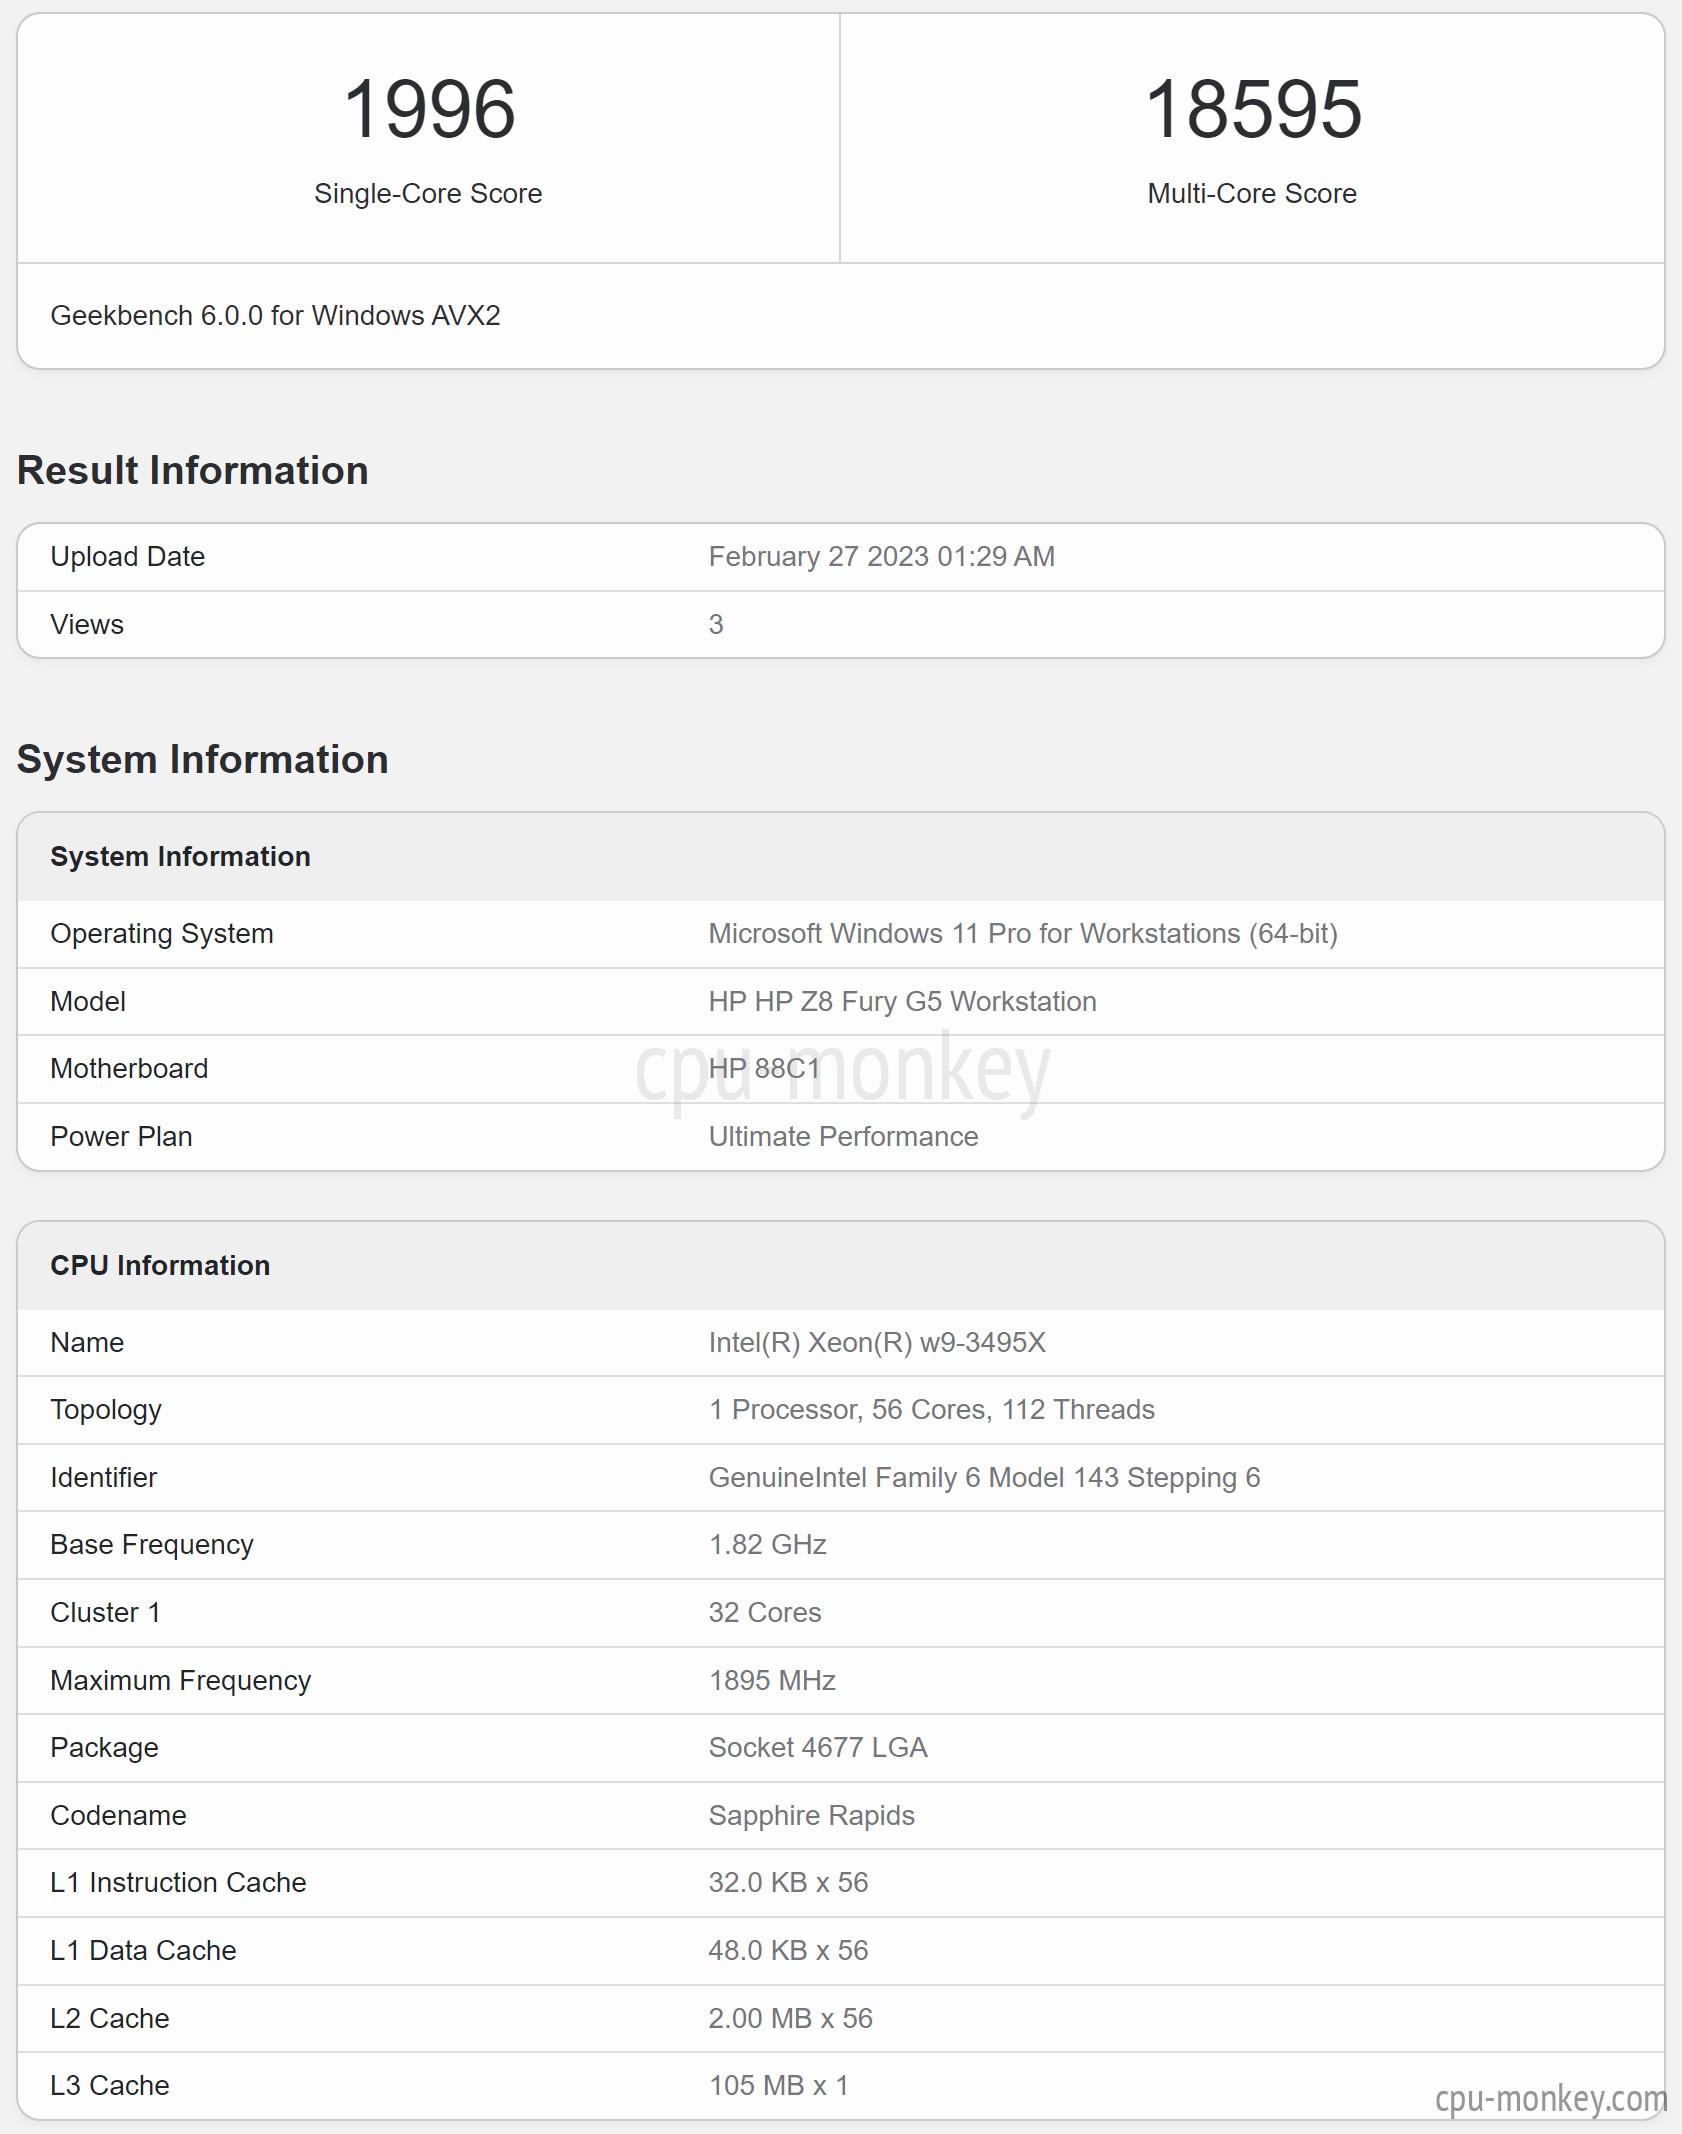Click the Multi-Core Score label

pyautogui.click(x=1252, y=193)
